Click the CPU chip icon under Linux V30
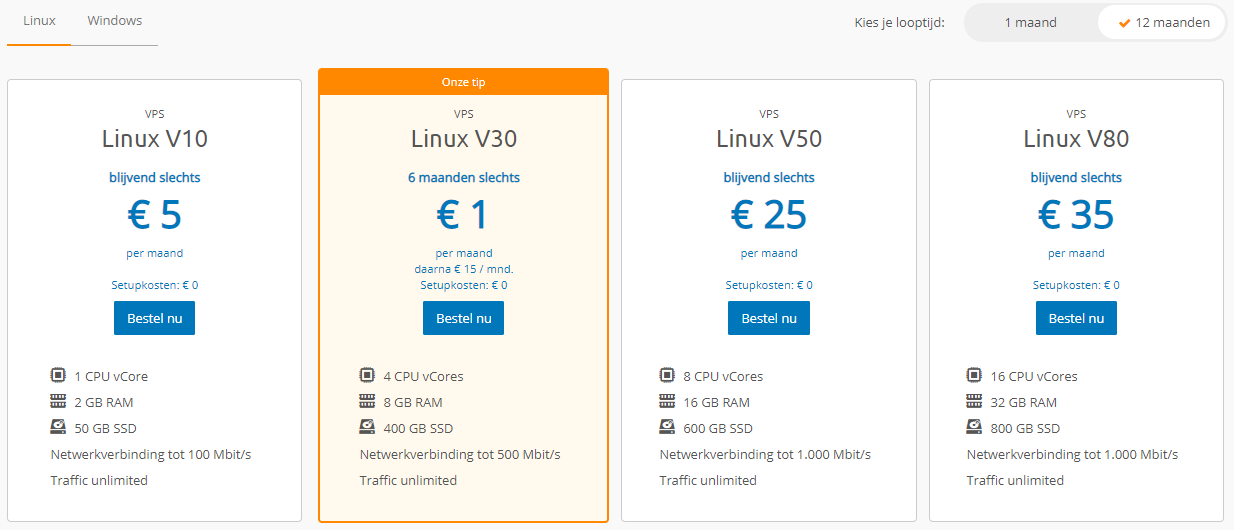This screenshot has height=530, width=1234. 367,376
